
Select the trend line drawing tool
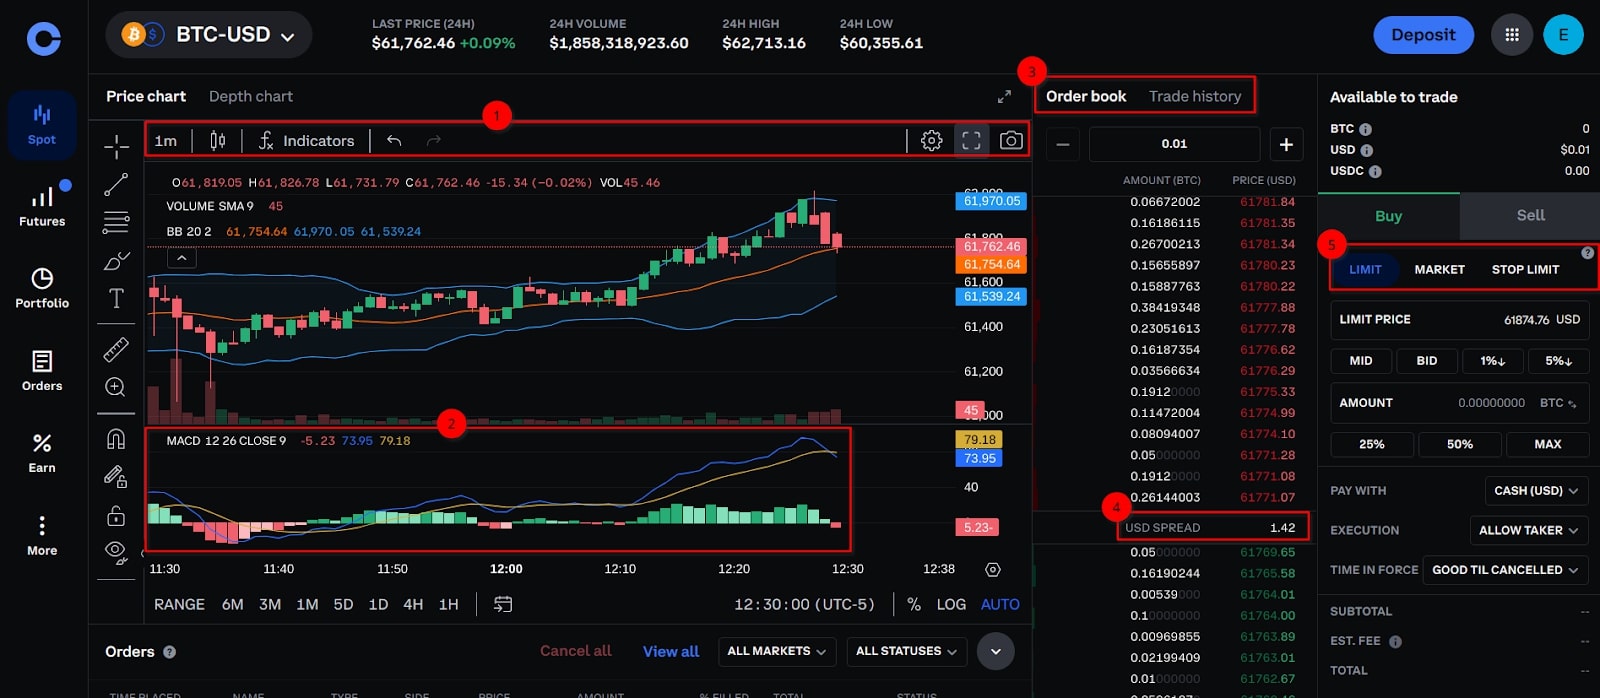click(116, 184)
